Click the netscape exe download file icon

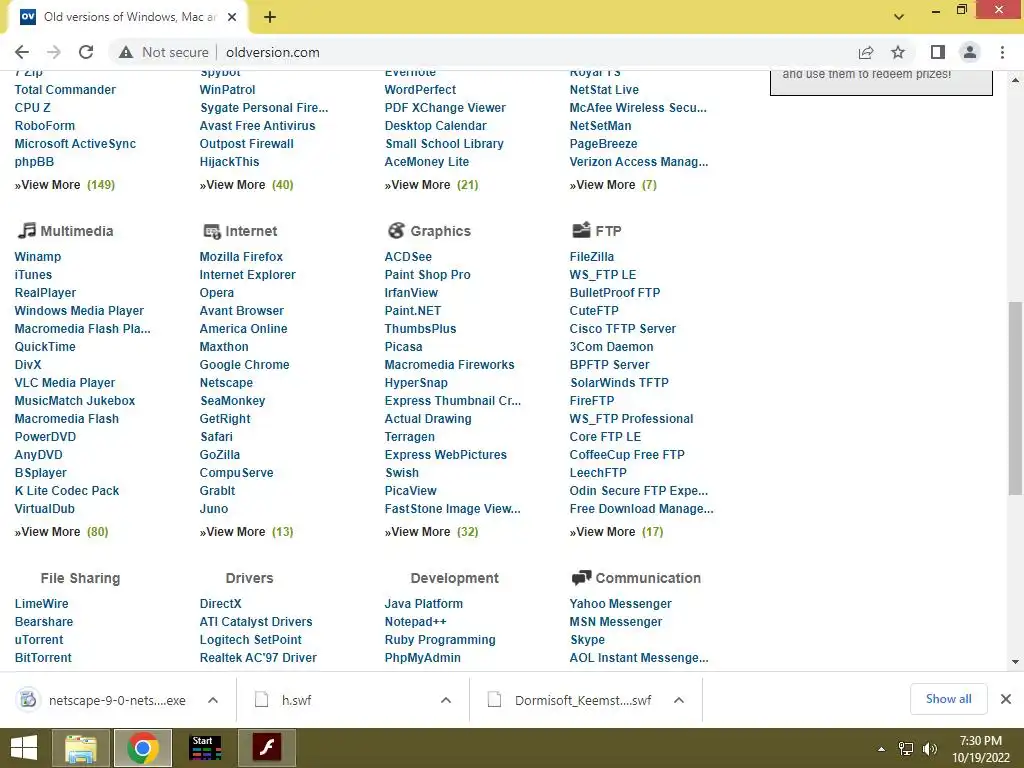pos(27,700)
